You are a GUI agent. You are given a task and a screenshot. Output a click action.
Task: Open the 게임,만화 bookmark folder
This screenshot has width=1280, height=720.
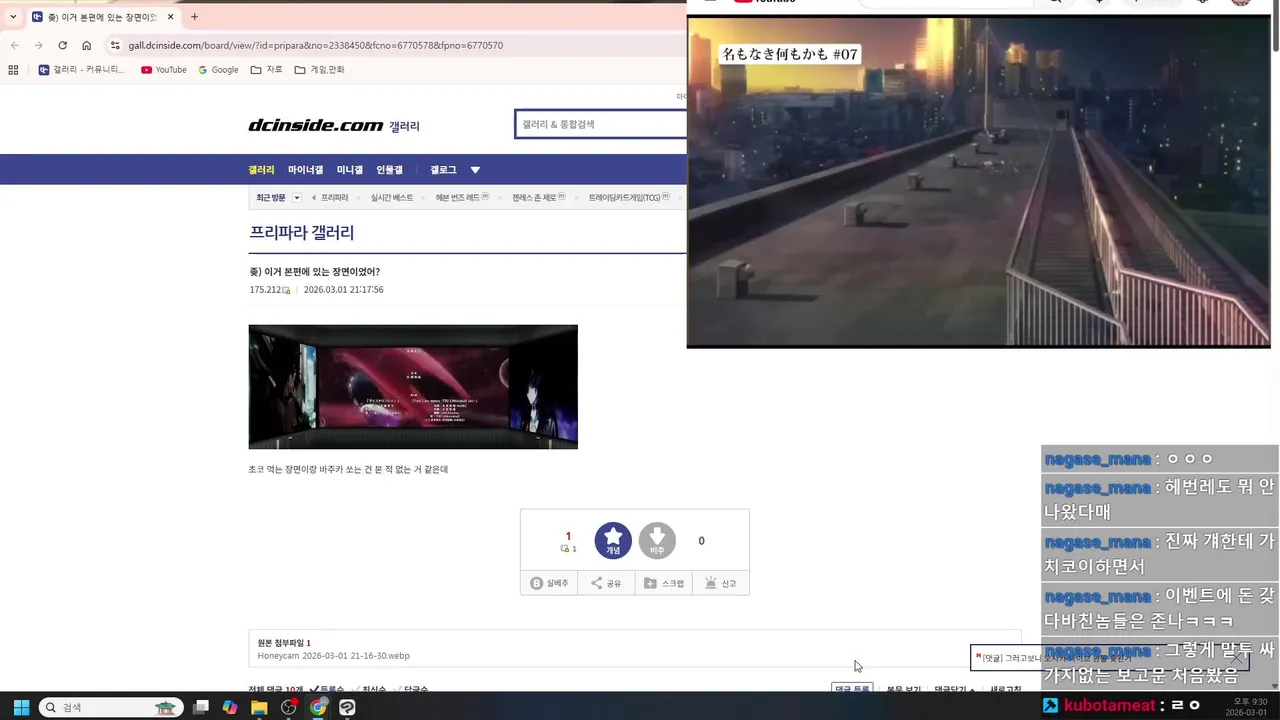tap(320, 70)
